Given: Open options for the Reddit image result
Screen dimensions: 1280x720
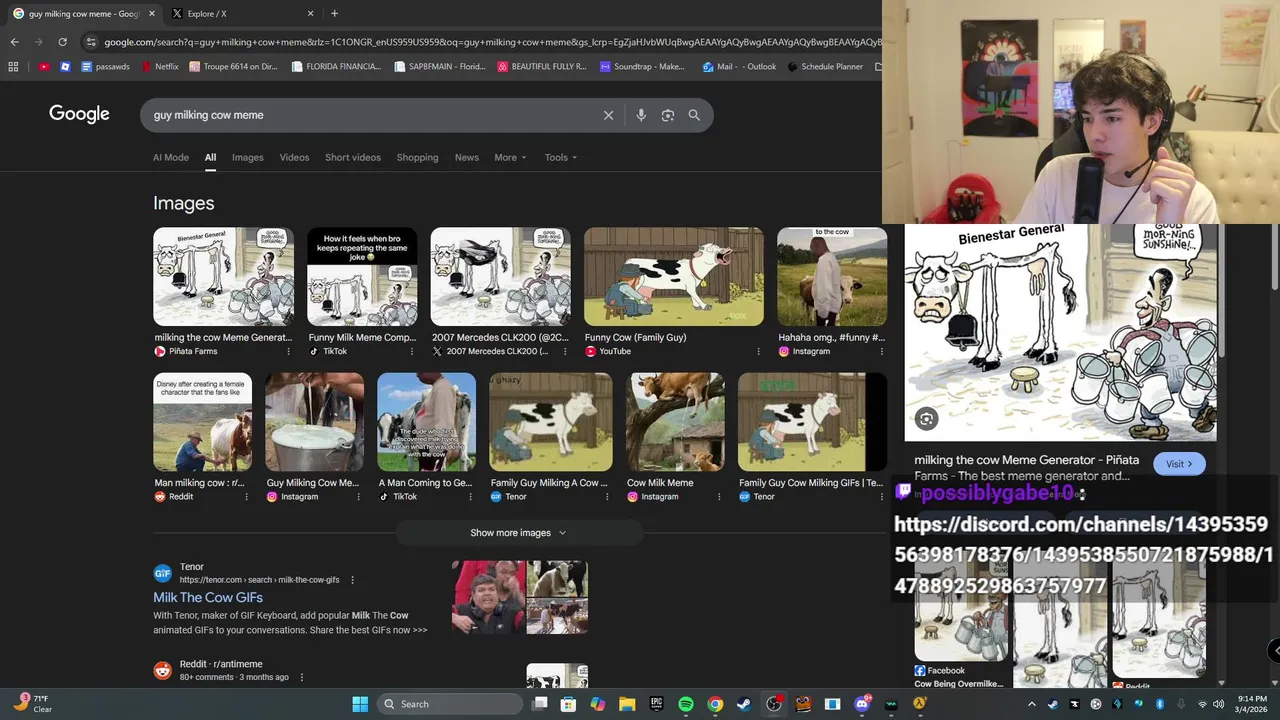Looking at the screenshot, I should tap(246, 497).
